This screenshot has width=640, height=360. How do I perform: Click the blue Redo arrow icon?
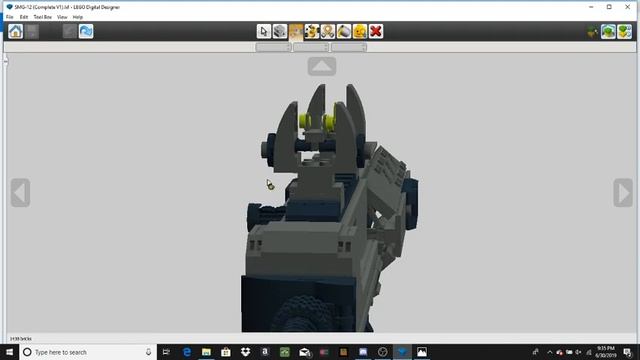(x=86, y=31)
